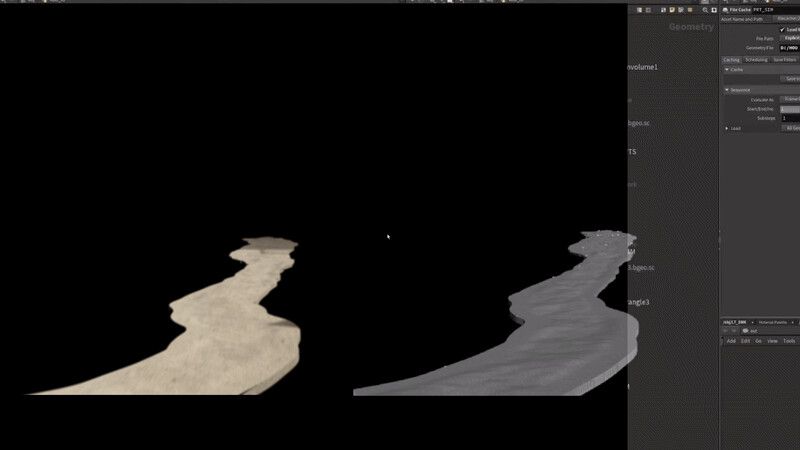The width and height of the screenshot is (800, 450).
Task: Collapse the Sequence section
Action: pos(727,90)
